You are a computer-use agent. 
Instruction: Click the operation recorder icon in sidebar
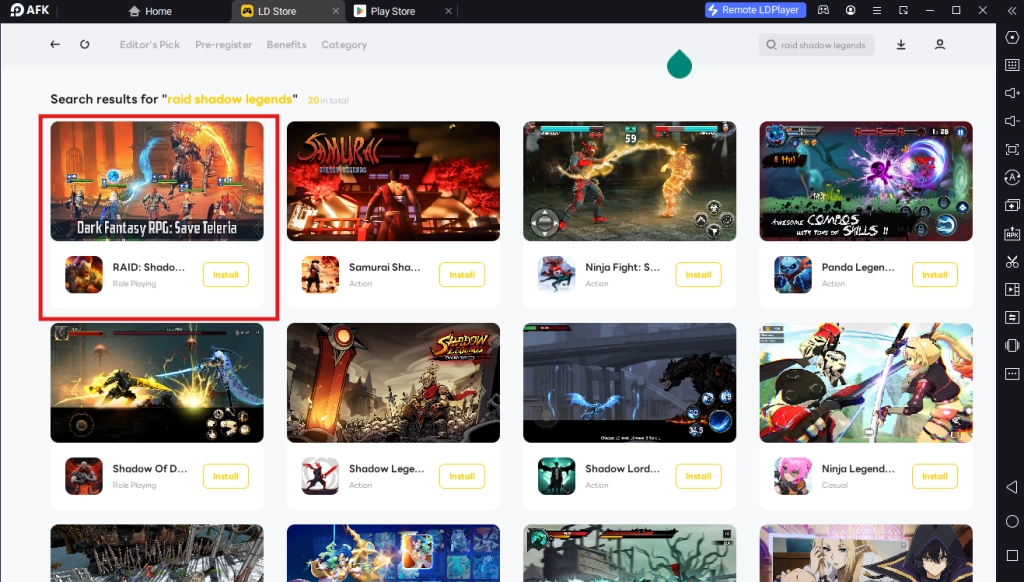point(1012,178)
